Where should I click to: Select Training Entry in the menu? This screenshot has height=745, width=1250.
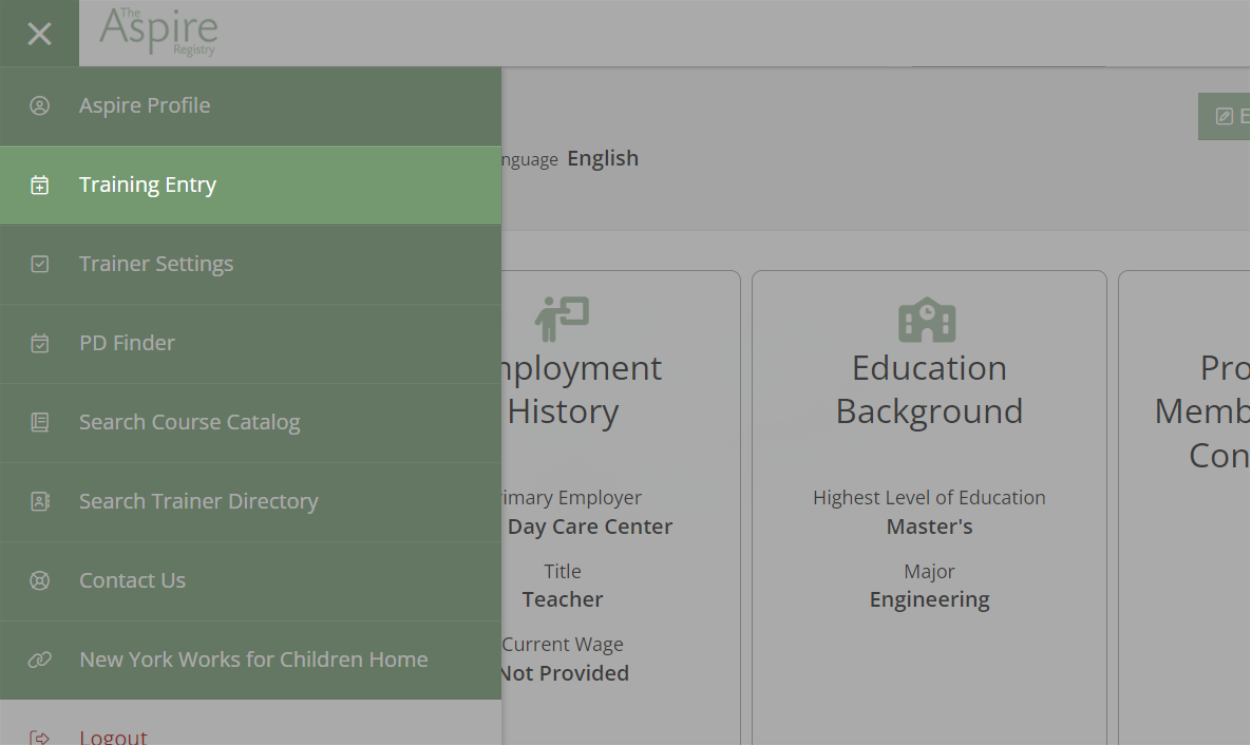[250, 185]
